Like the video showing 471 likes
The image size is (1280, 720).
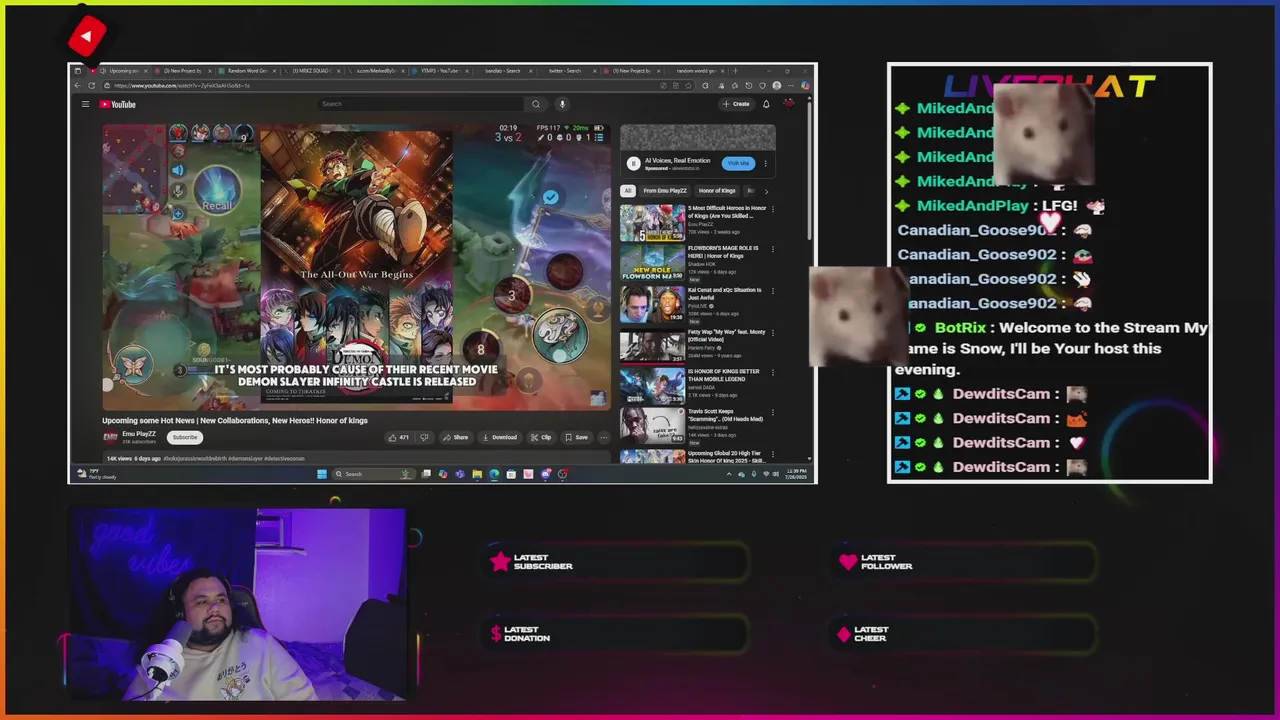click(x=400, y=437)
